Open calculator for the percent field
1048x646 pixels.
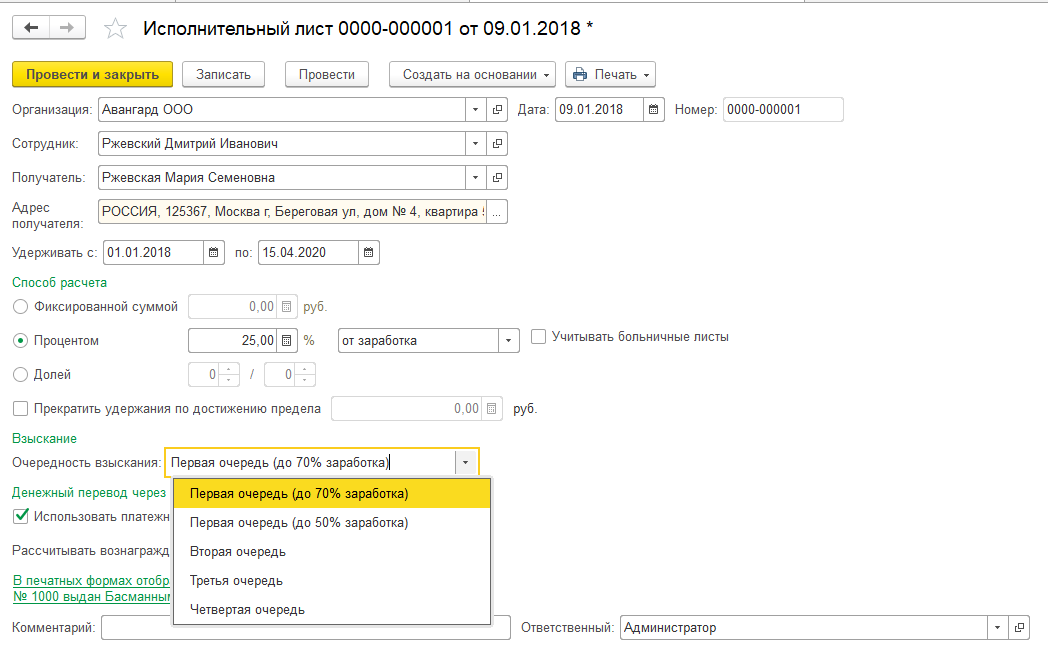pyautogui.click(x=286, y=341)
